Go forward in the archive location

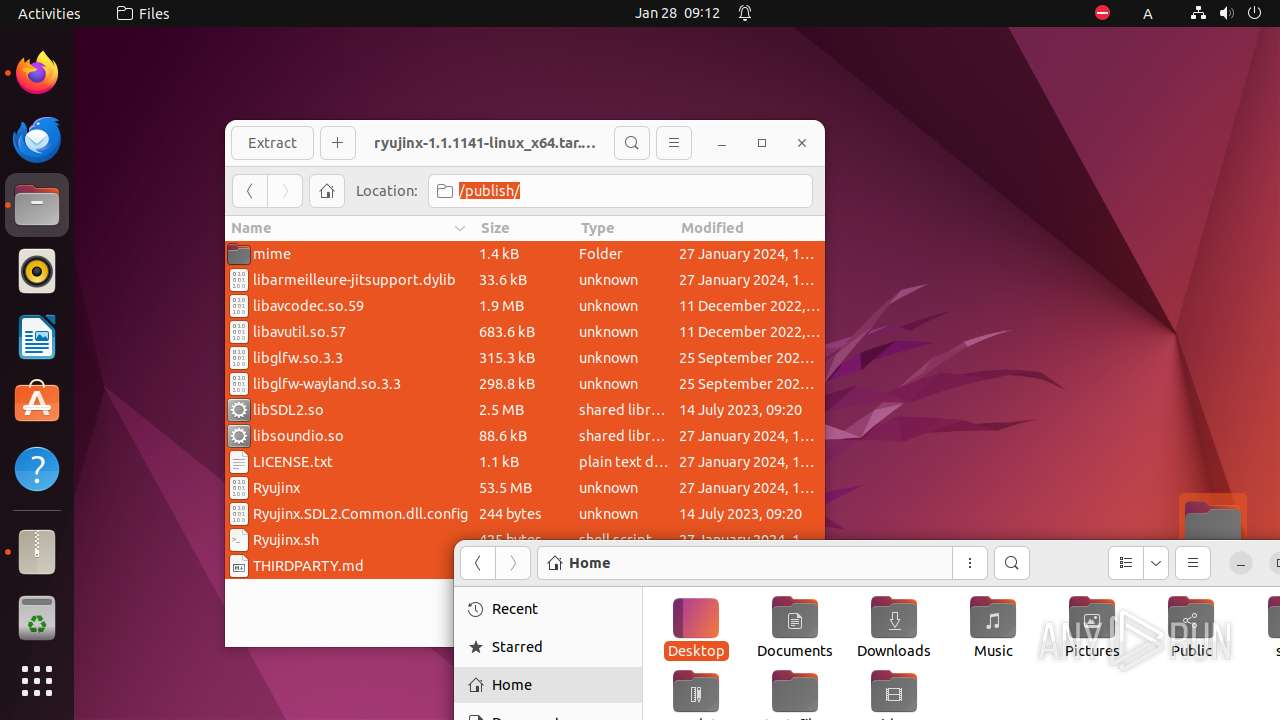point(285,191)
